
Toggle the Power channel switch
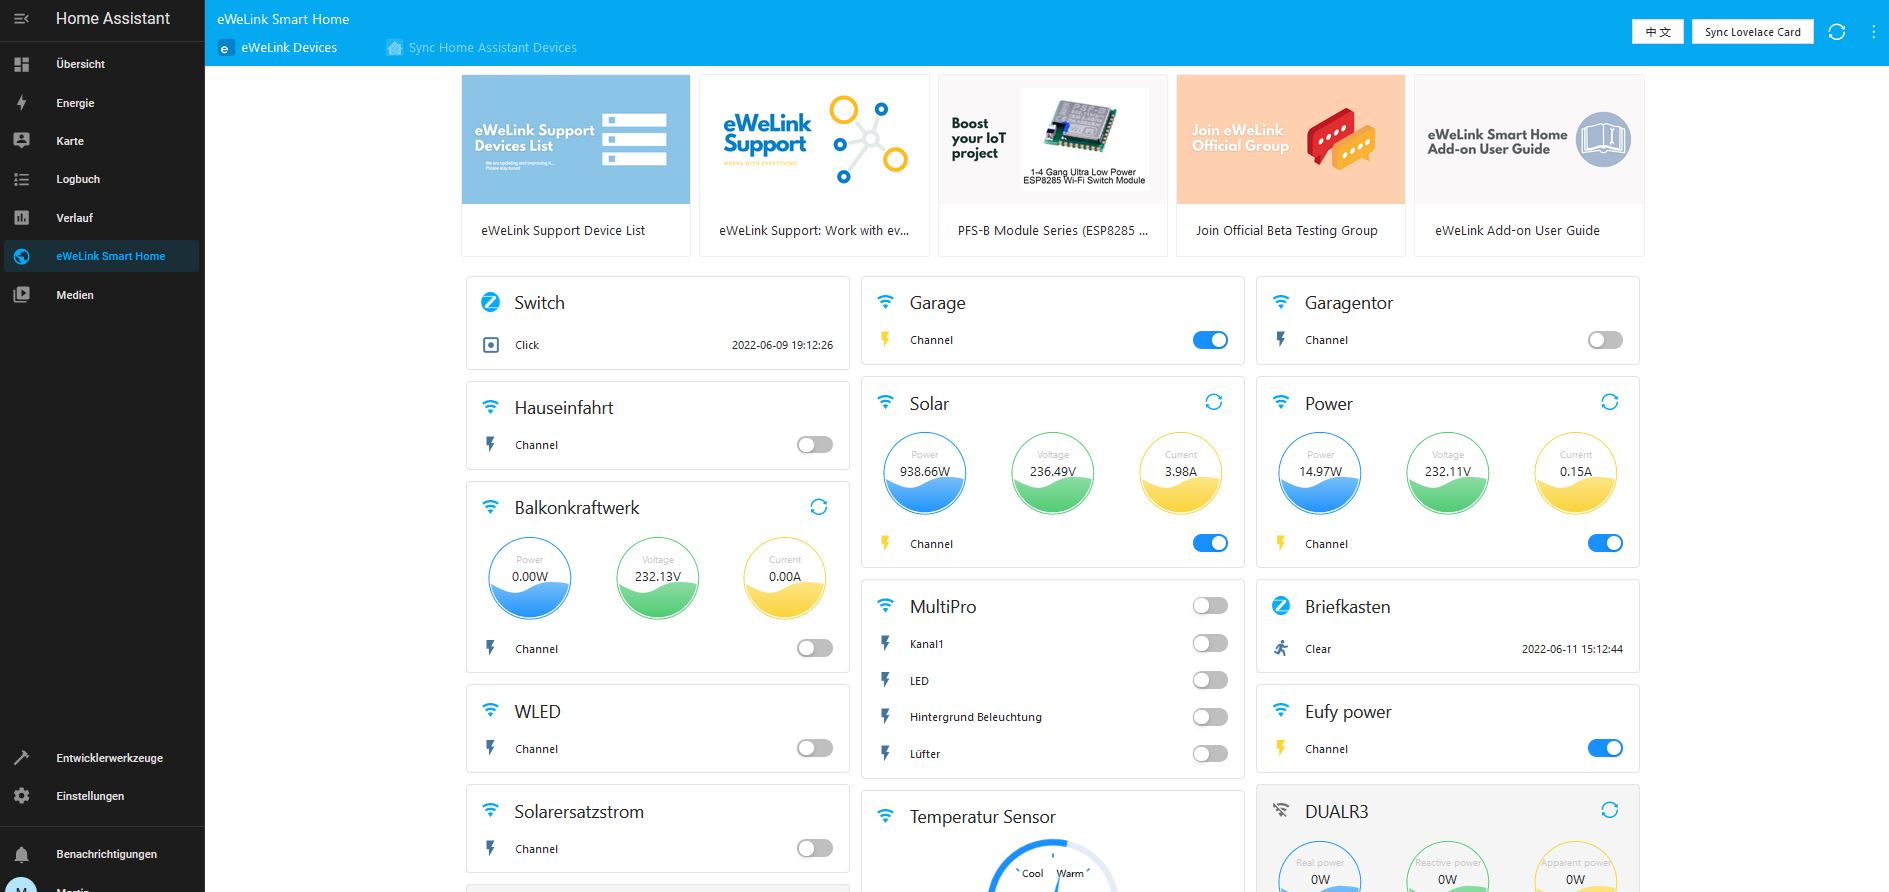[x=1605, y=543]
